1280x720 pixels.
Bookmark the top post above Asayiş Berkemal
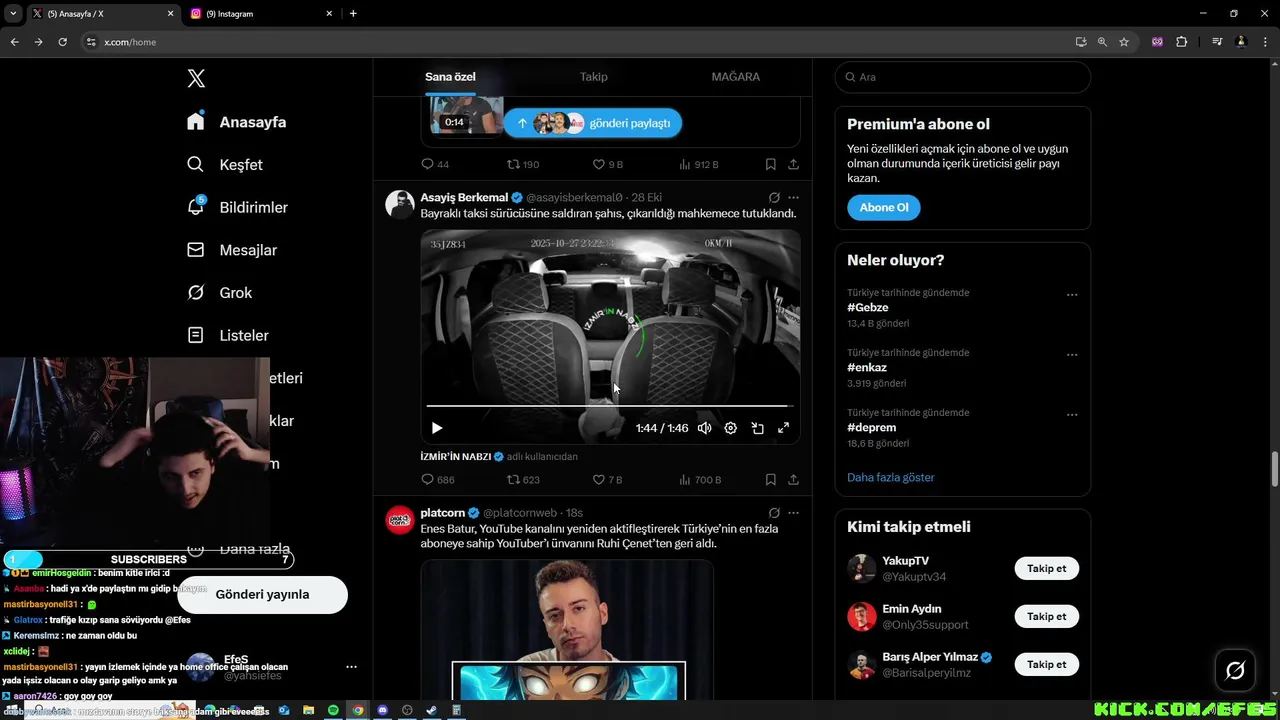tap(771, 164)
